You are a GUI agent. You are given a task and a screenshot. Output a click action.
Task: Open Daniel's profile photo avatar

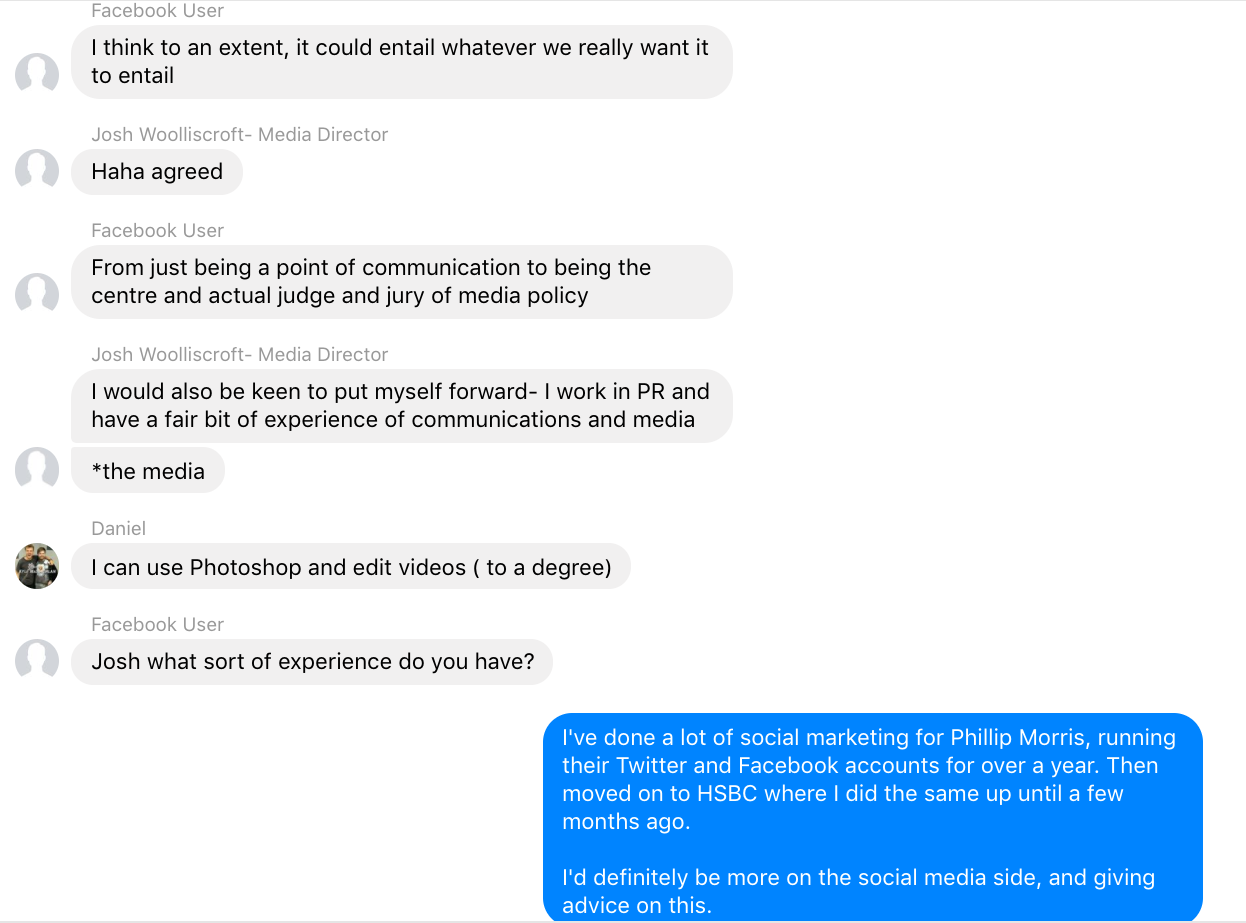(37, 566)
